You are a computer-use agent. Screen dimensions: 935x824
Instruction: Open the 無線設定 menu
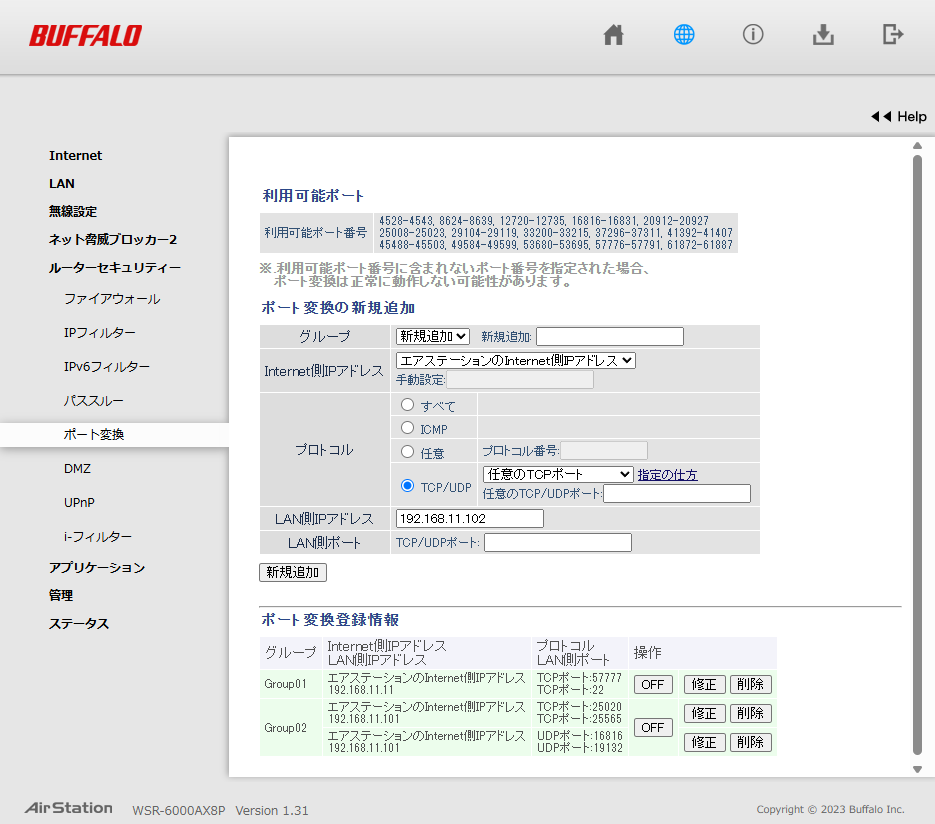click(73, 212)
